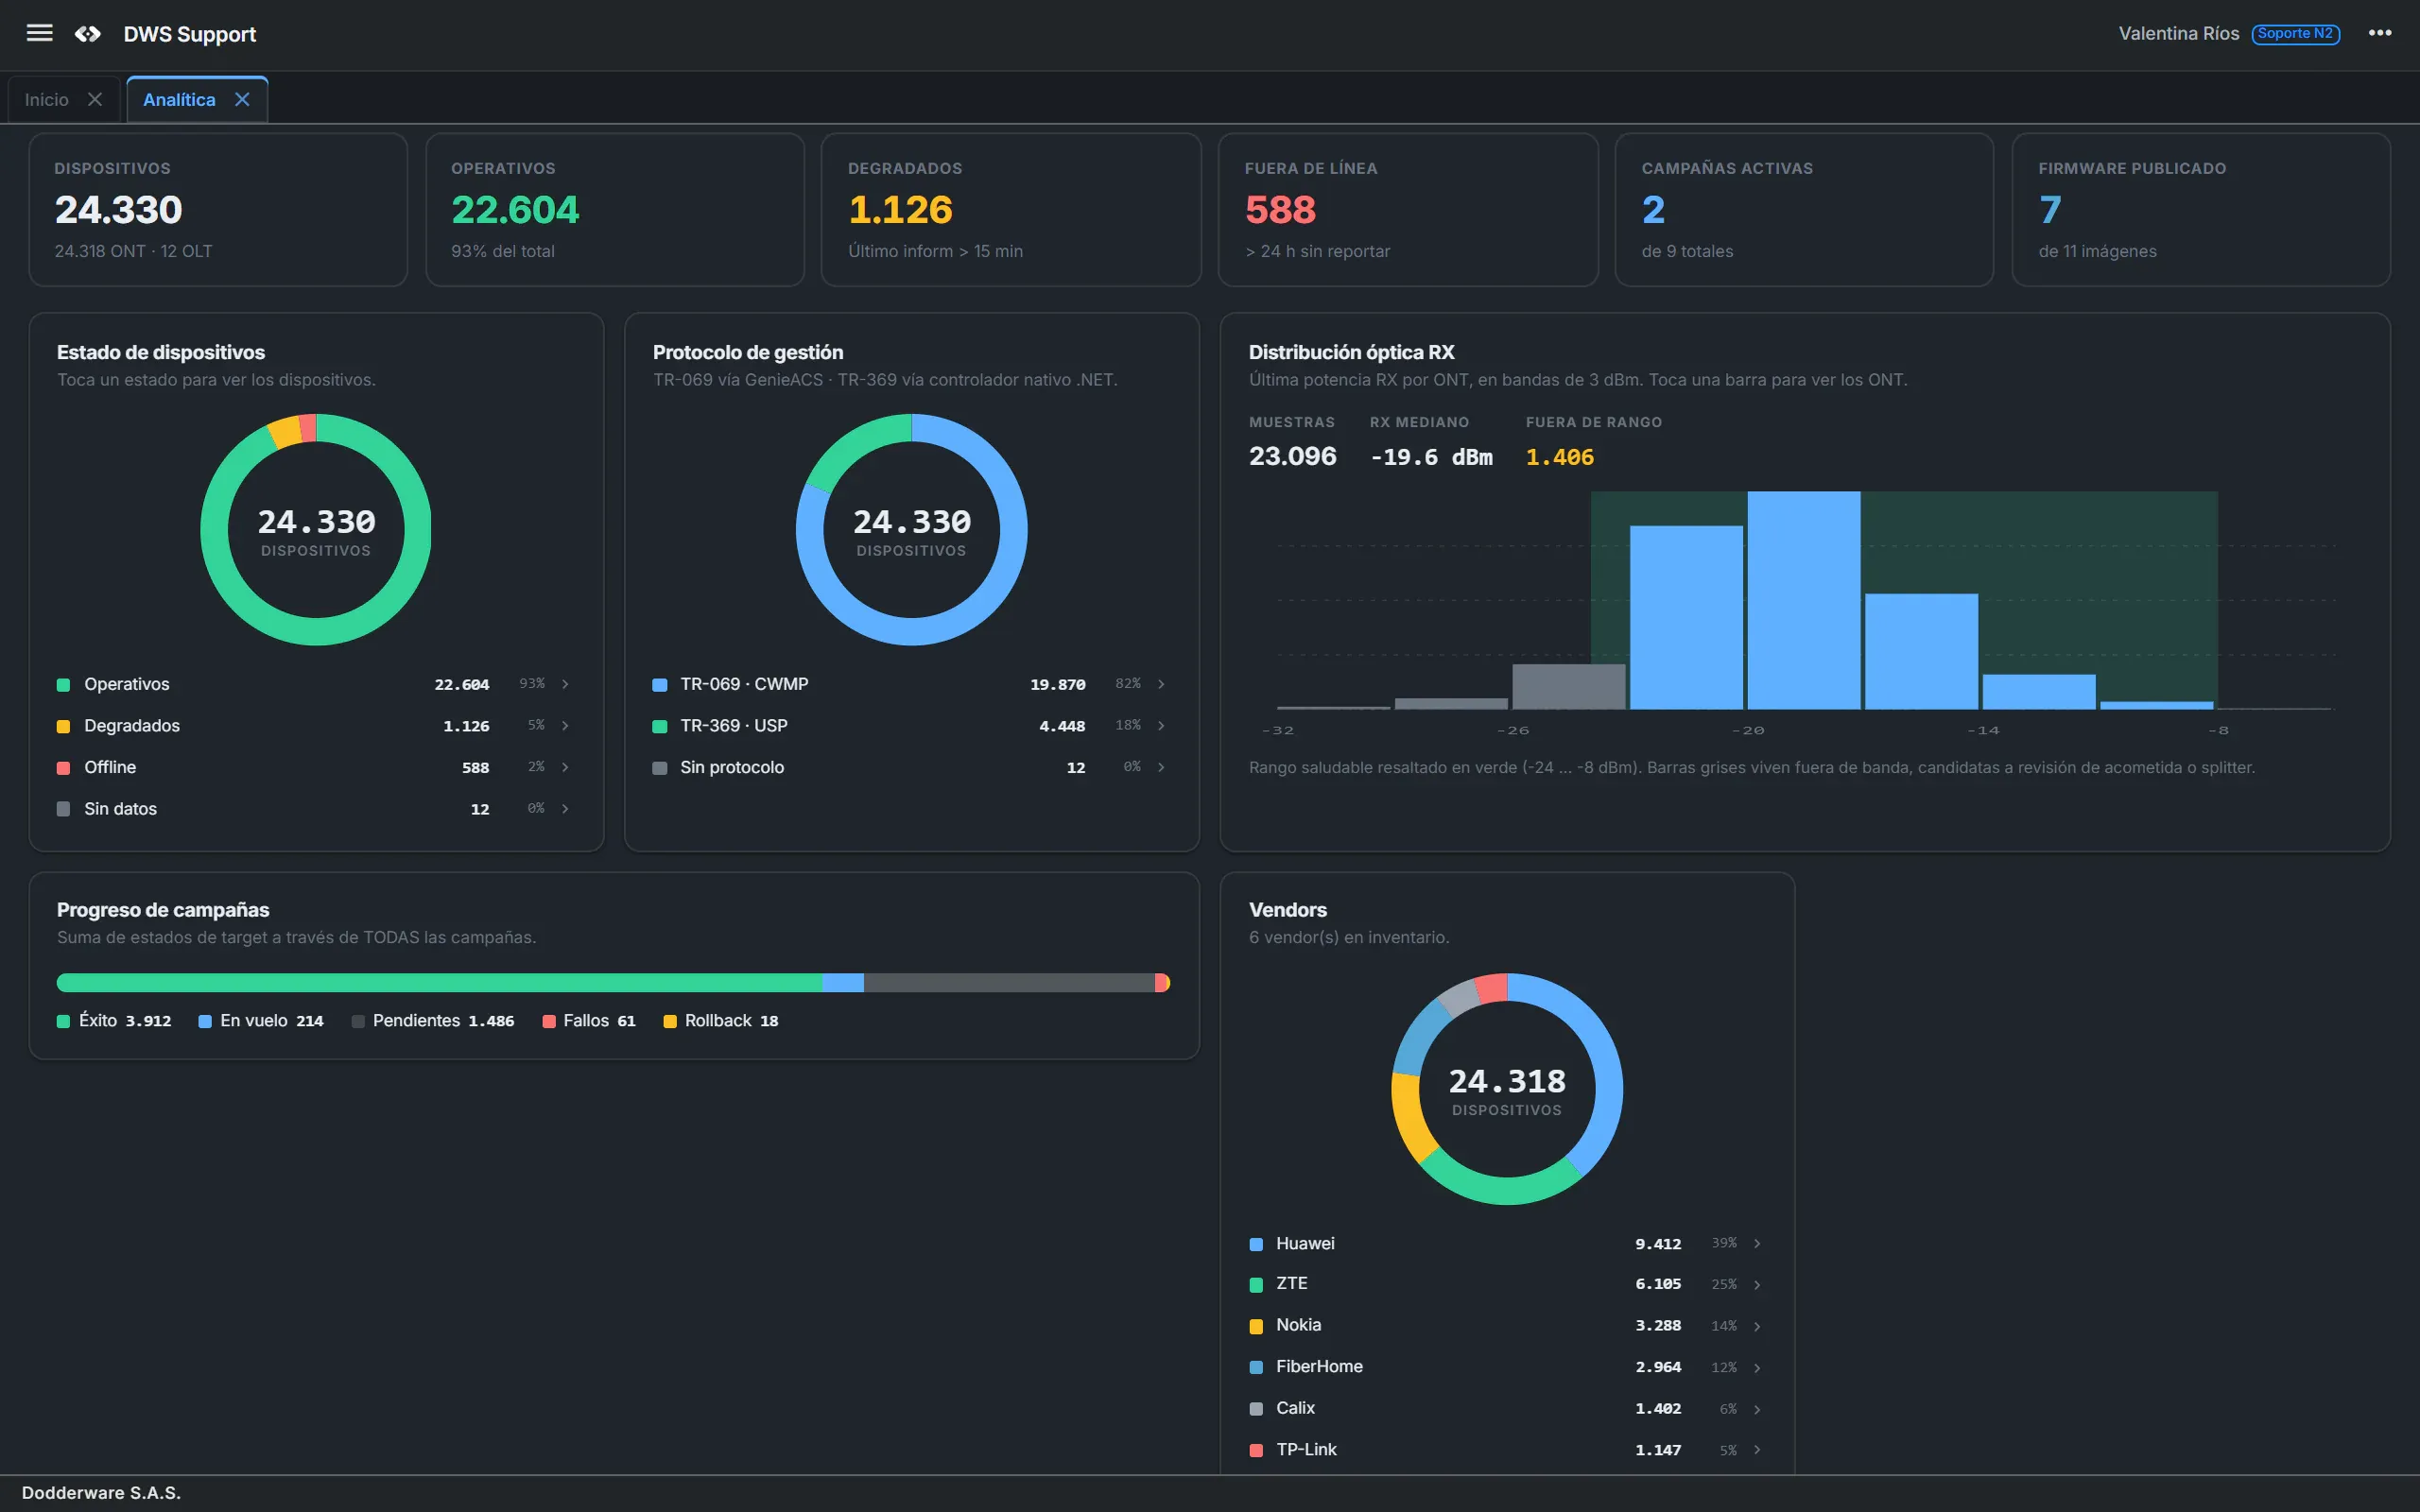This screenshot has width=2420, height=1512.
Task: Open the Dispositivos 24.330 KPI card
Action: 218,210
